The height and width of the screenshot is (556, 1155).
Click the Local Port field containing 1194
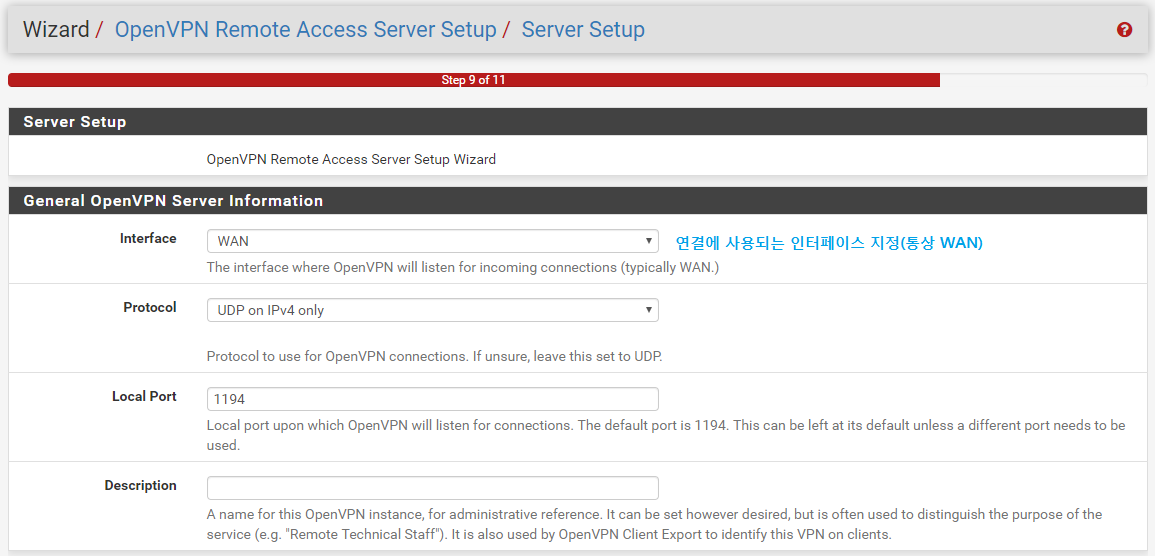pyautogui.click(x=432, y=399)
